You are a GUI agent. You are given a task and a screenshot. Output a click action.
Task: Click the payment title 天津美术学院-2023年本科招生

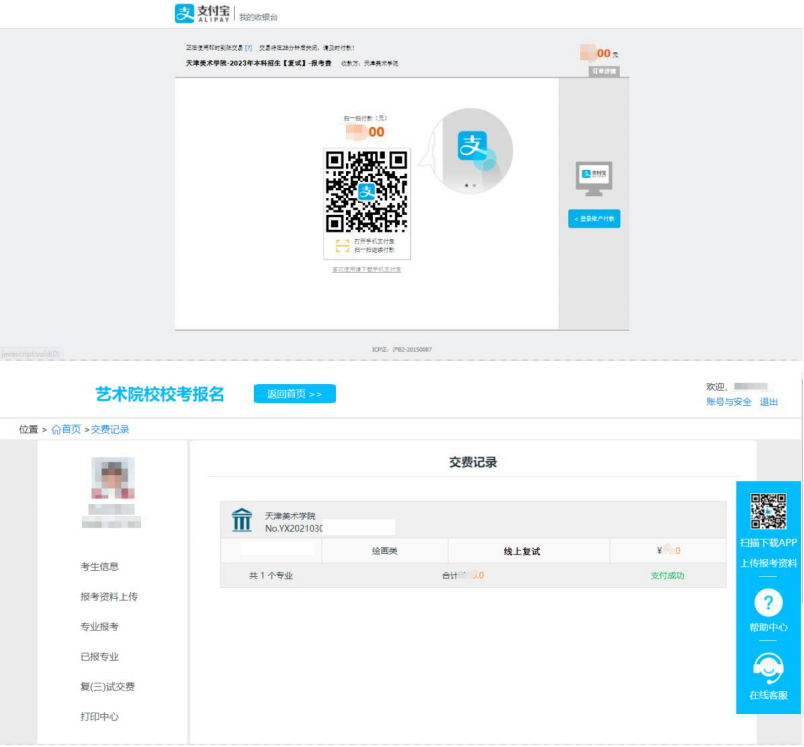258,64
